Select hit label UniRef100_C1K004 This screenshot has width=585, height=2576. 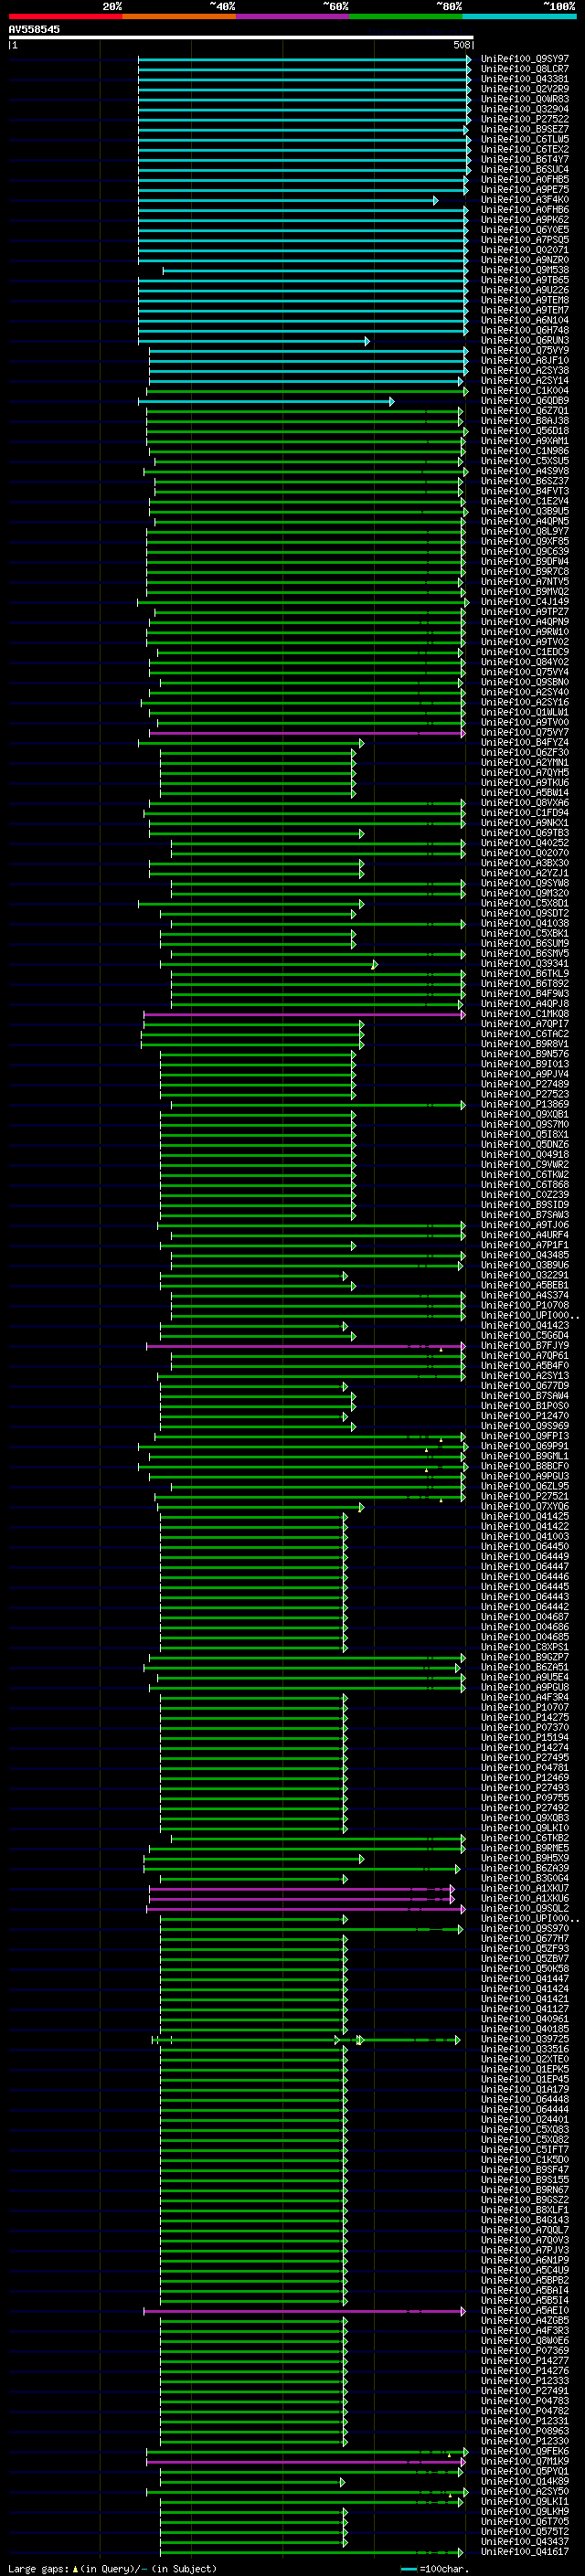point(525,391)
